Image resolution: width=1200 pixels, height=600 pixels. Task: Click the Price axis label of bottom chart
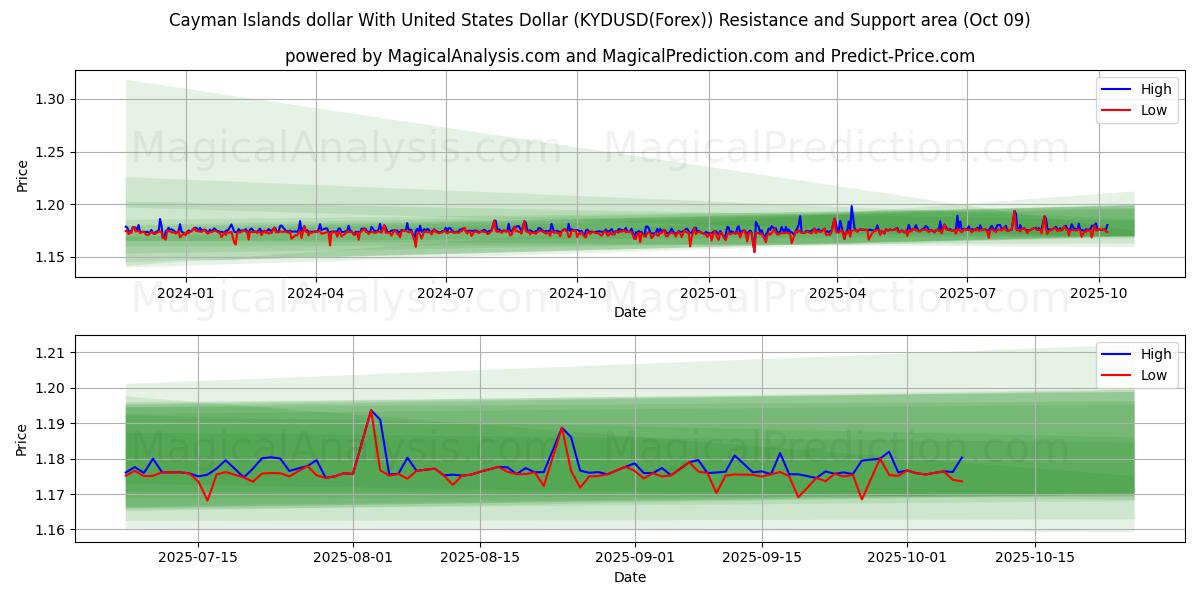click(23, 439)
